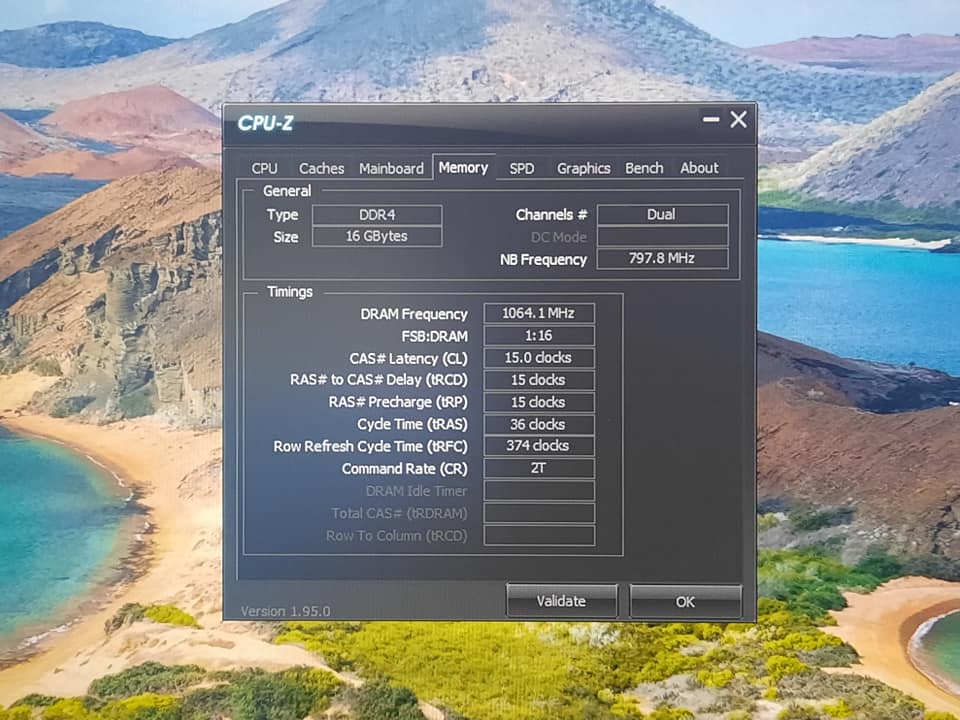
Task: Switch to the CPU tab
Action: (264, 168)
